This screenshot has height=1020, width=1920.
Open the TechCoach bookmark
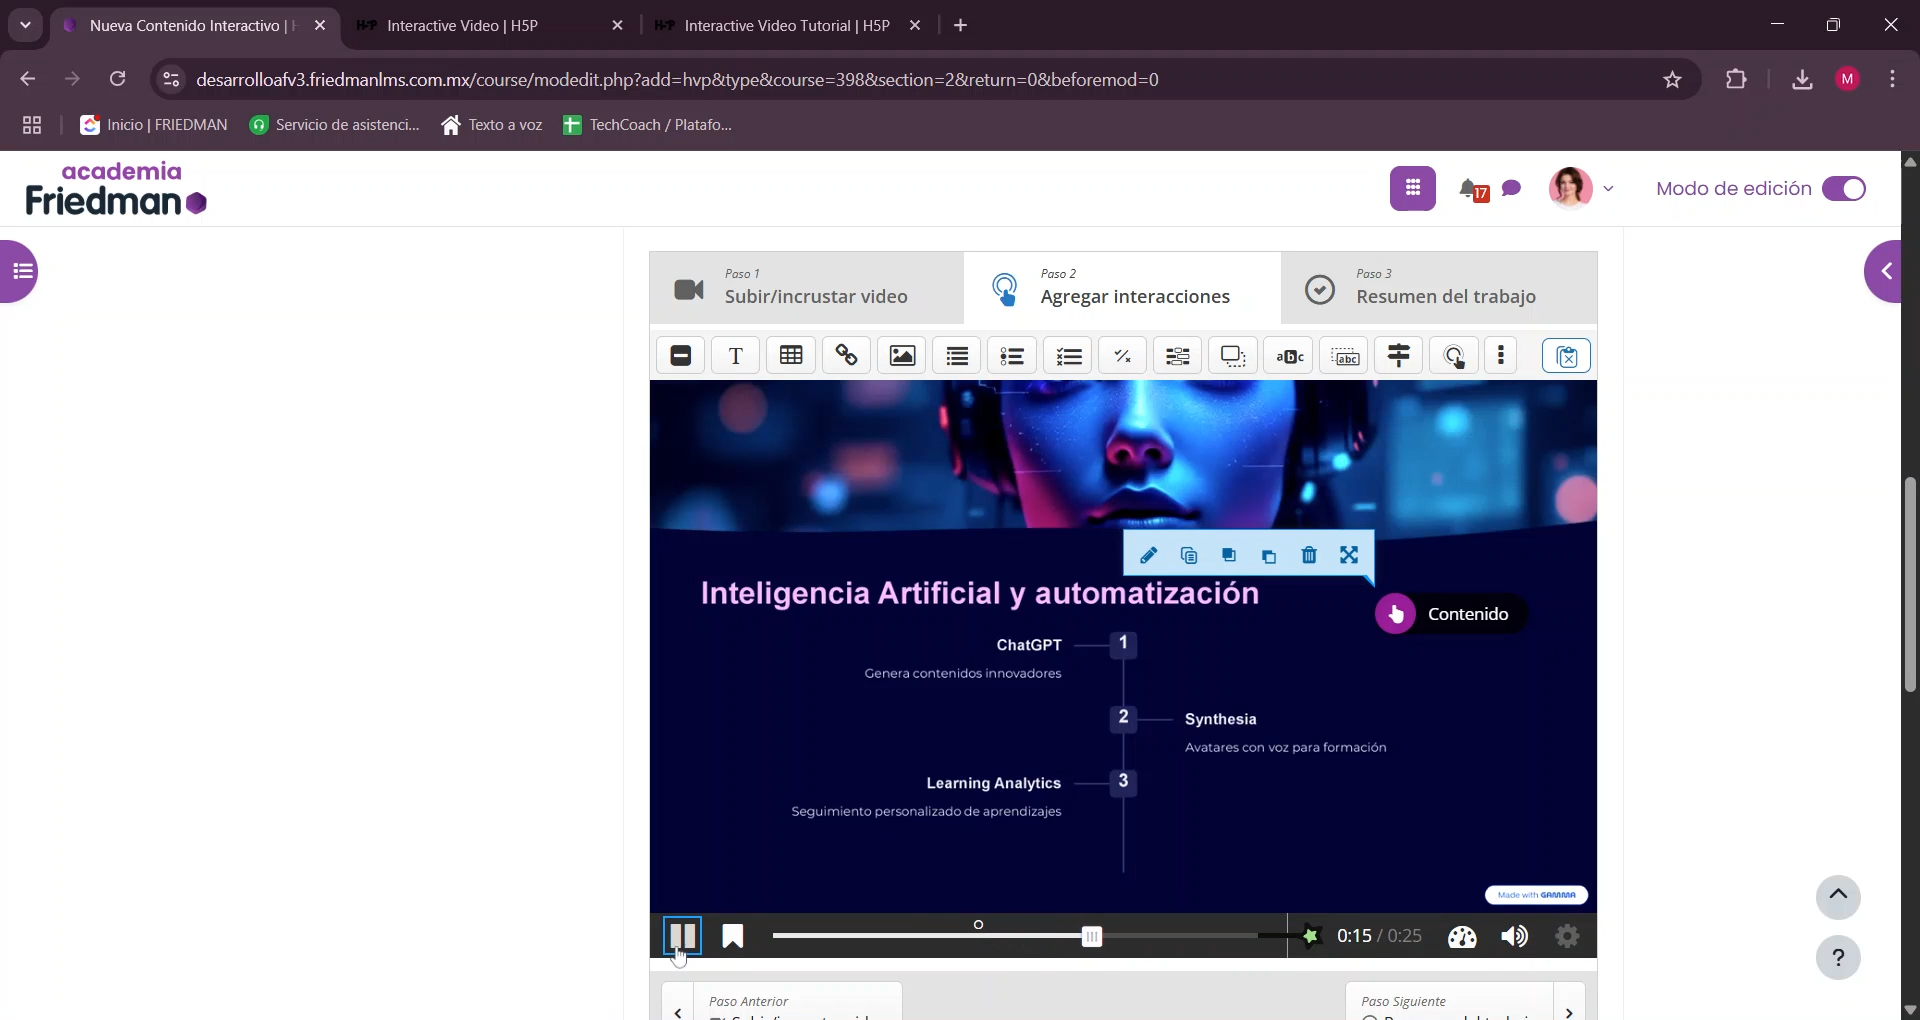click(x=648, y=125)
